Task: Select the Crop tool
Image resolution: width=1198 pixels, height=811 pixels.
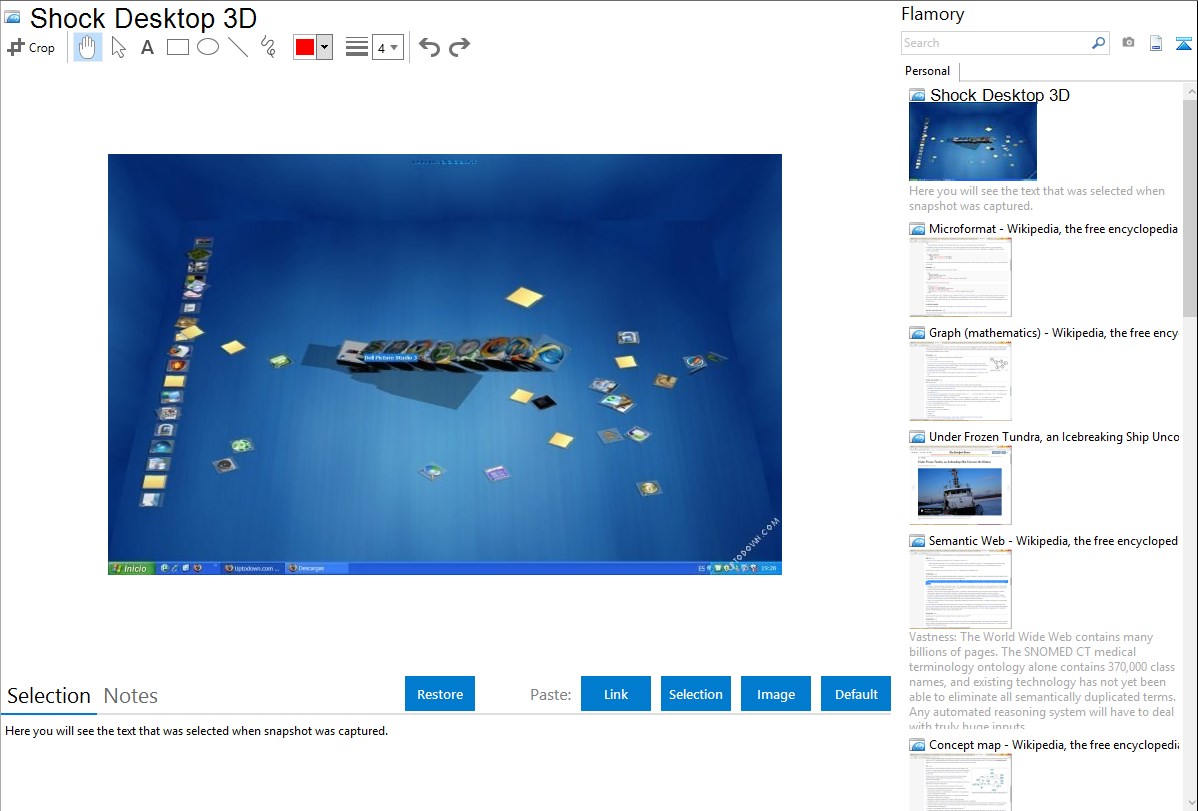Action: point(31,47)
